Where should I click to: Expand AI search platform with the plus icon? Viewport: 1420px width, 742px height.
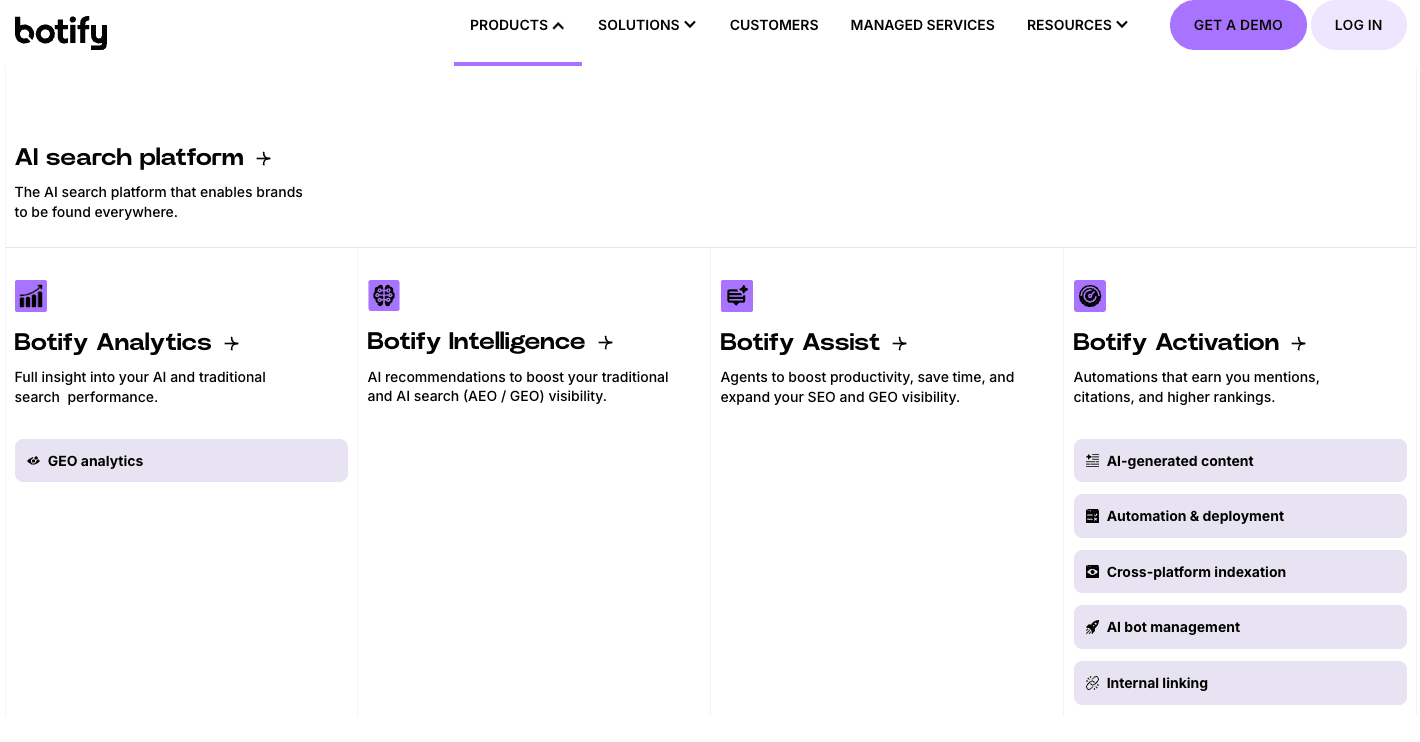click(x=264, y=158)
